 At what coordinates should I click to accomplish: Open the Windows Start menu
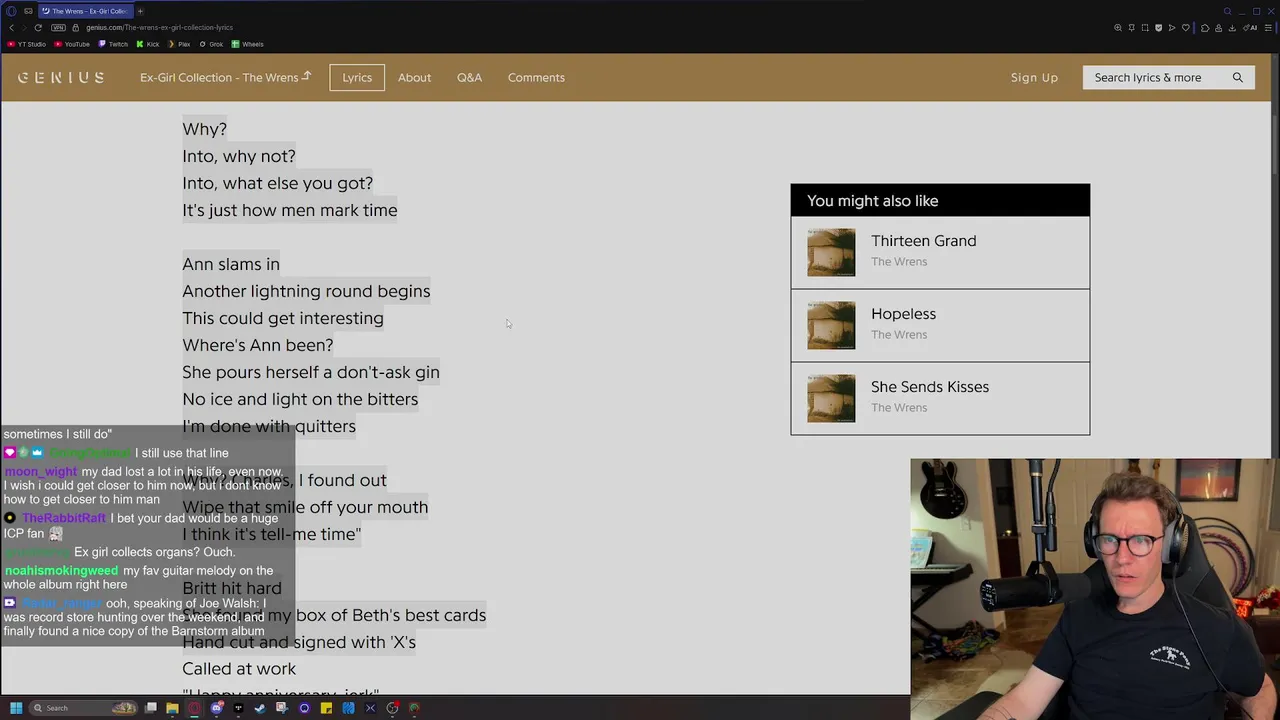16,708
